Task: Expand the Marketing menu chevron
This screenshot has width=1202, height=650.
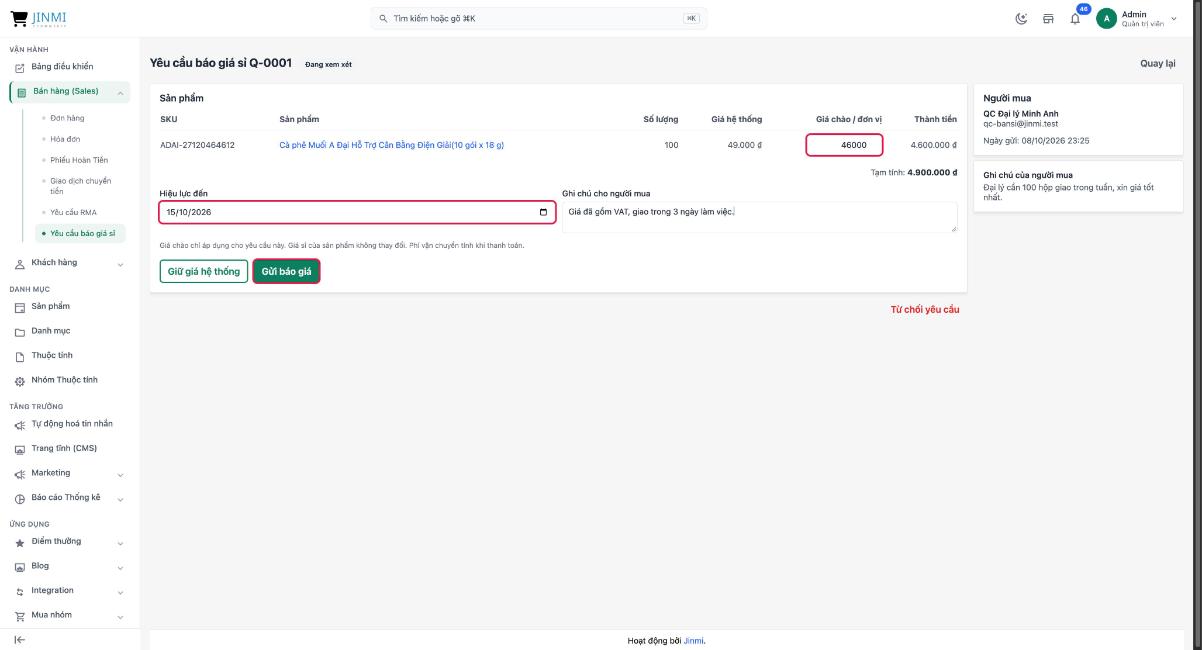Action: point(121,474)
